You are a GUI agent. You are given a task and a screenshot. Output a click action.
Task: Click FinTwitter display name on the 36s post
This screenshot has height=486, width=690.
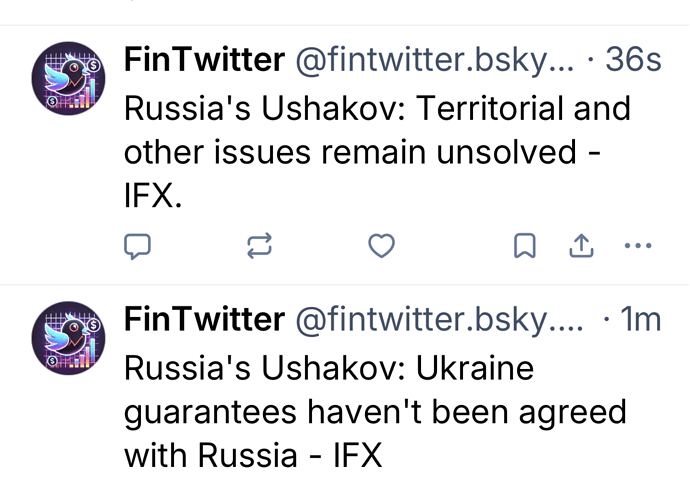203,61
